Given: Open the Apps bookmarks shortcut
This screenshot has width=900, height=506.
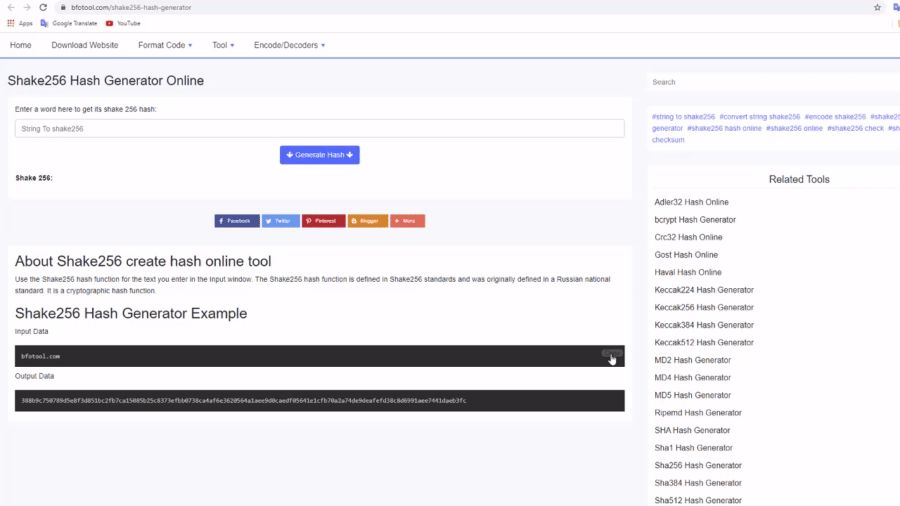Looking at the screenshot, I should click(20, 23).
